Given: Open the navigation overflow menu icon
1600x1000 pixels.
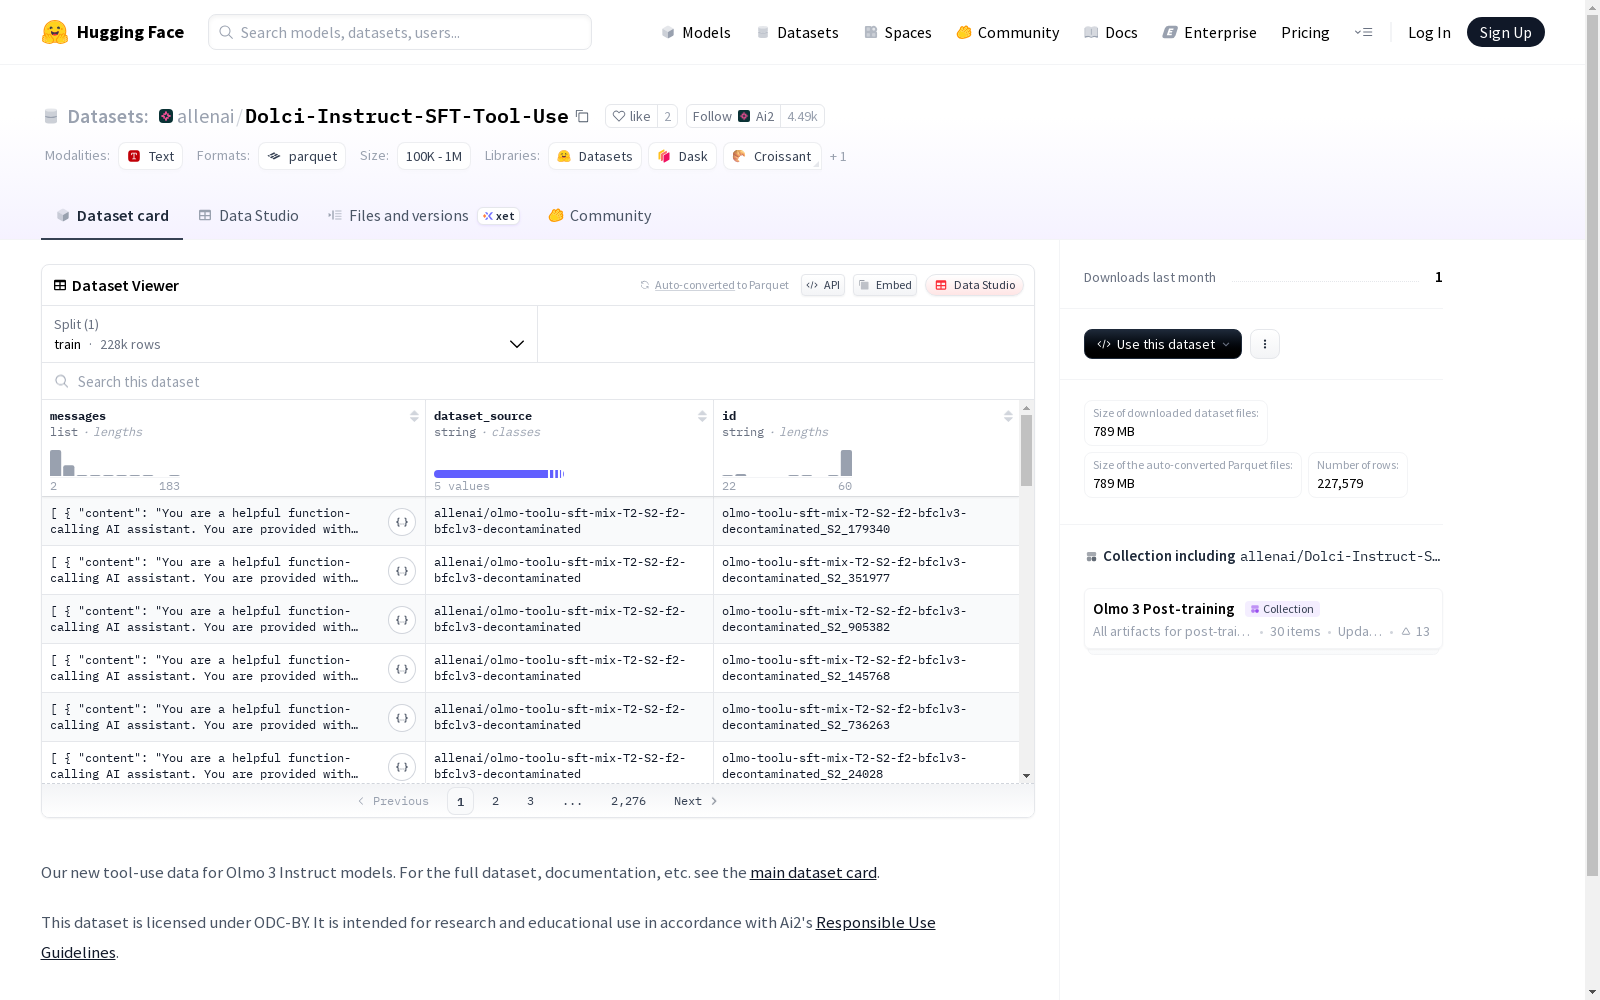Looking at the screenshot, I should click(x=1363, y=32).
